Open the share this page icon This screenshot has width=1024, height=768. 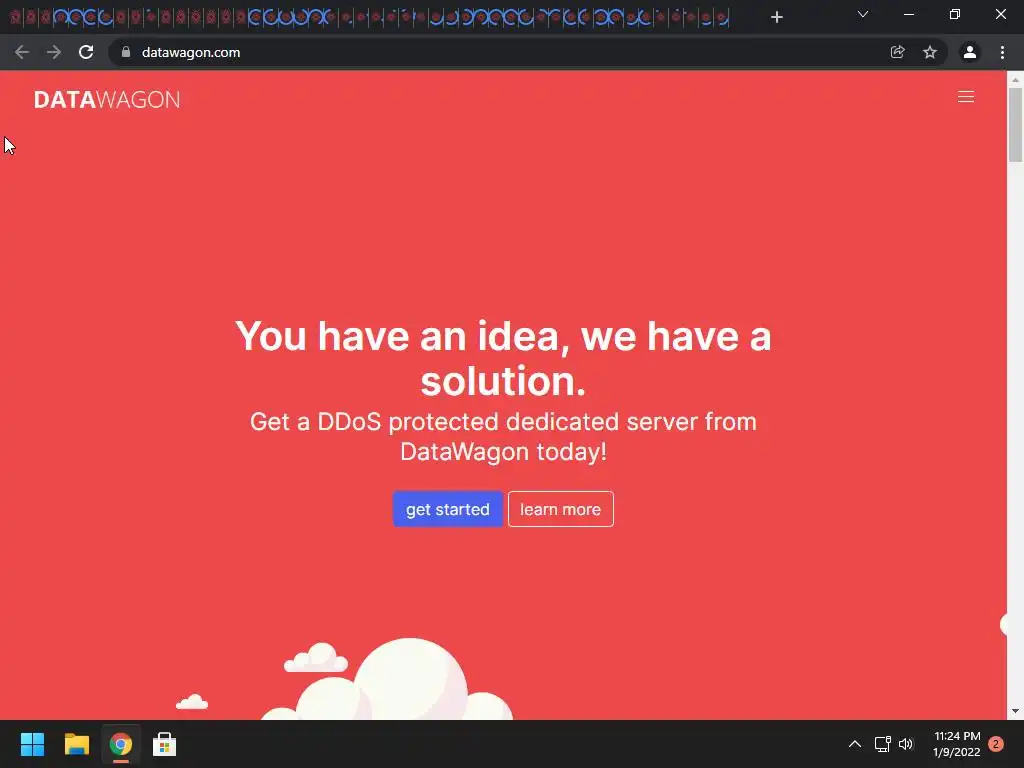point(897,52)
